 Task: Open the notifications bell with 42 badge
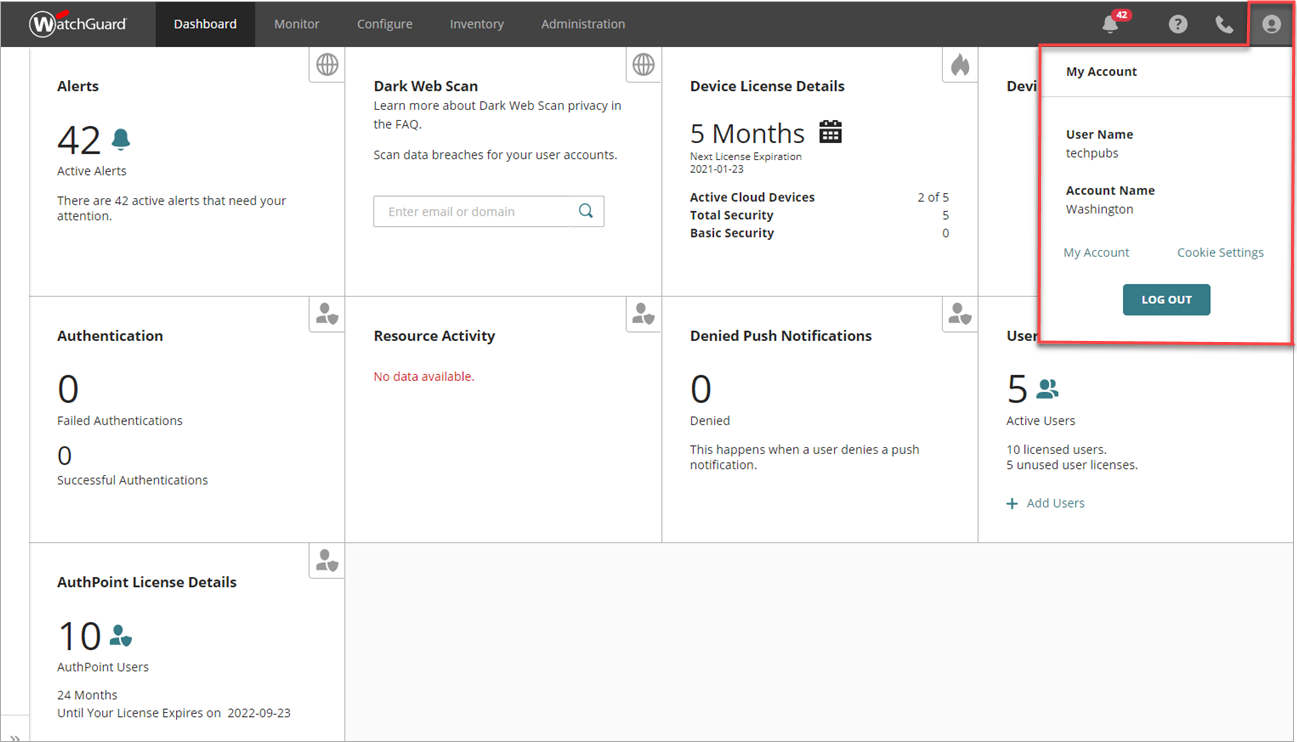point(1111,24)
